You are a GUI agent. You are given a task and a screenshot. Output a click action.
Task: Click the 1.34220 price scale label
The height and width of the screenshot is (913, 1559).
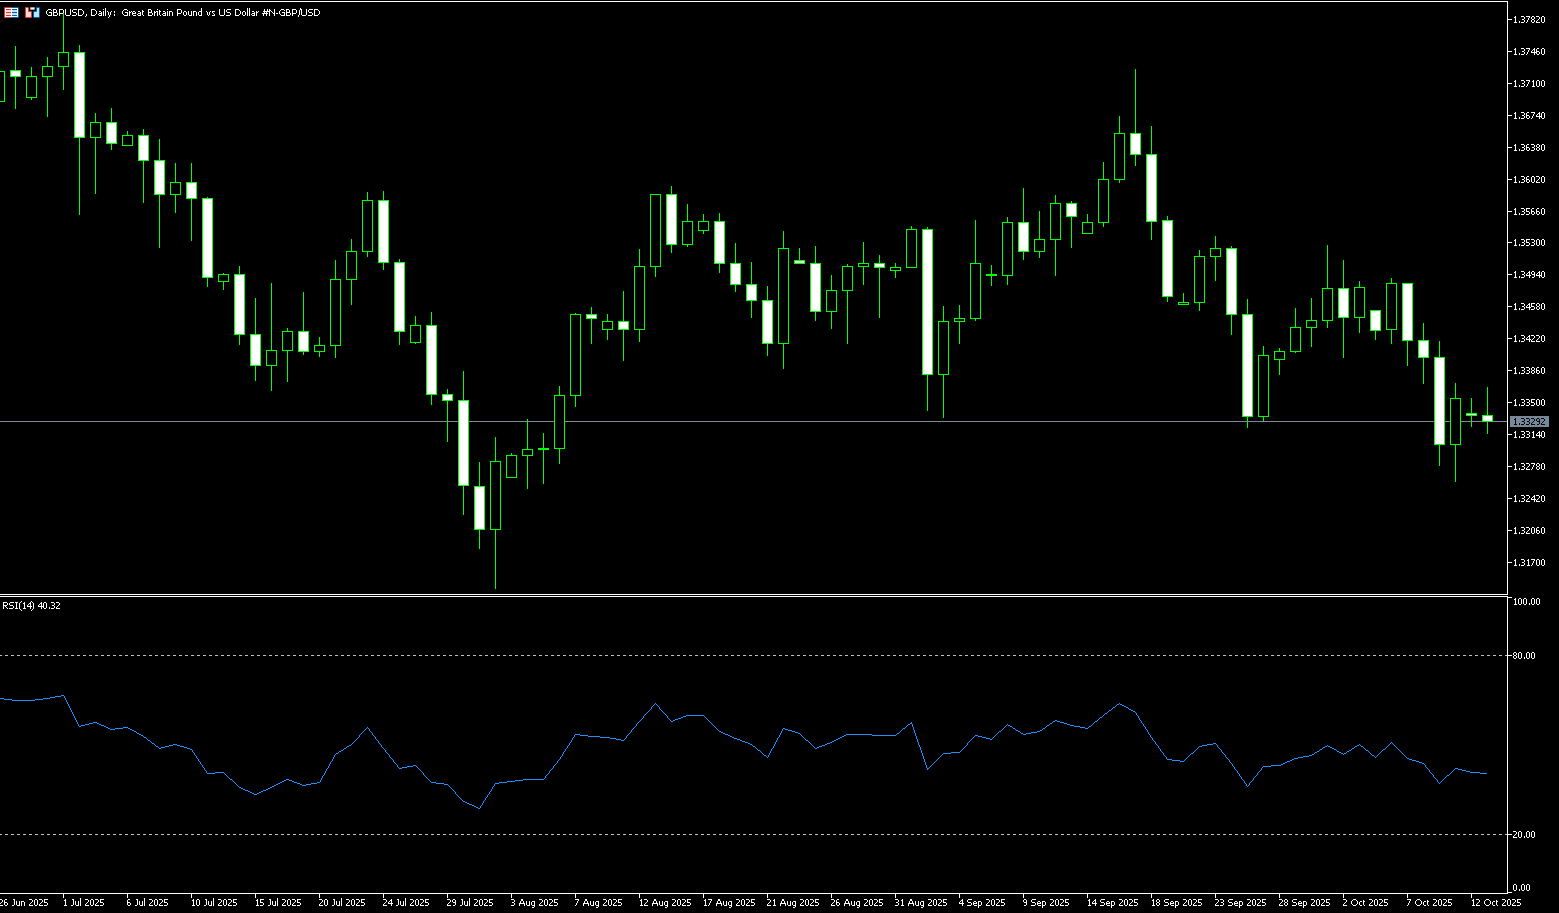click(1529, 339)
